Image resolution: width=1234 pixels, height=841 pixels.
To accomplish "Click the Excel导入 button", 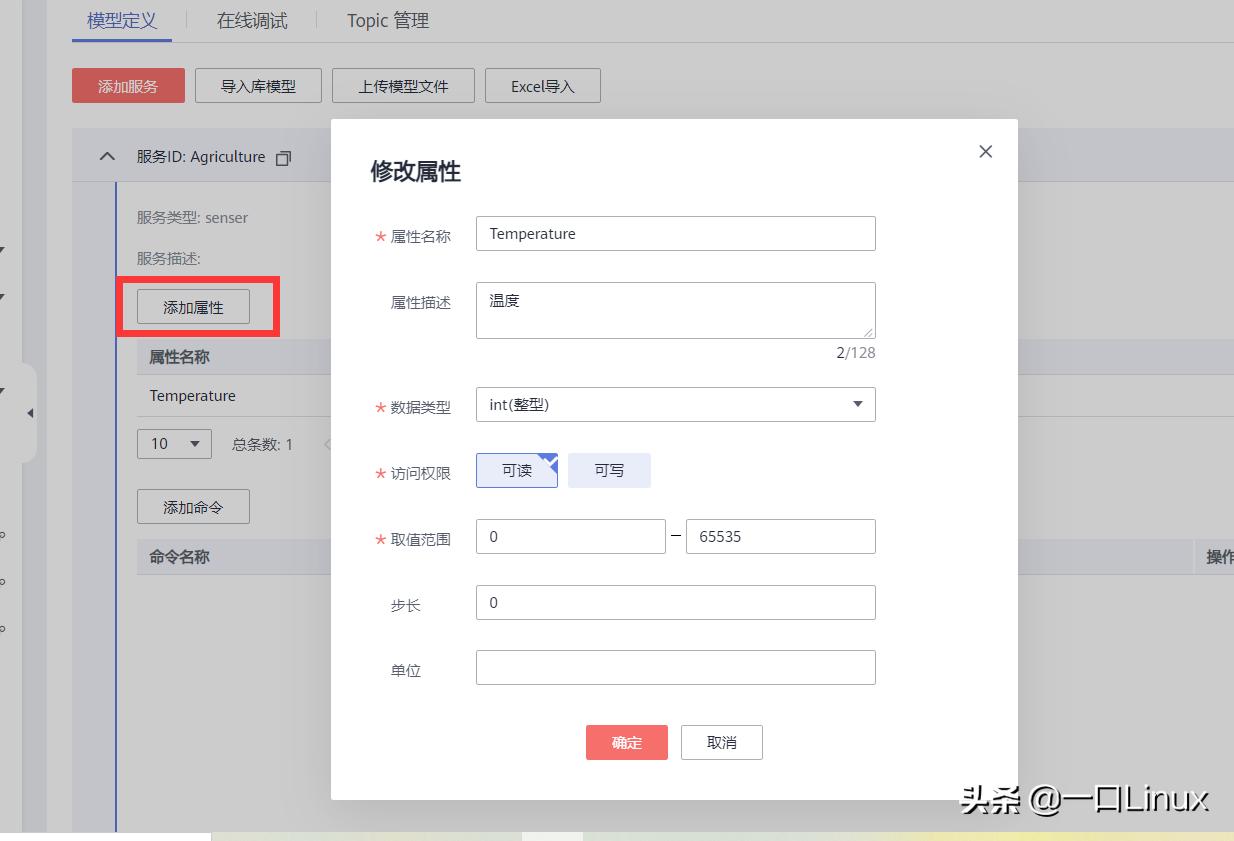I will 542,85.
